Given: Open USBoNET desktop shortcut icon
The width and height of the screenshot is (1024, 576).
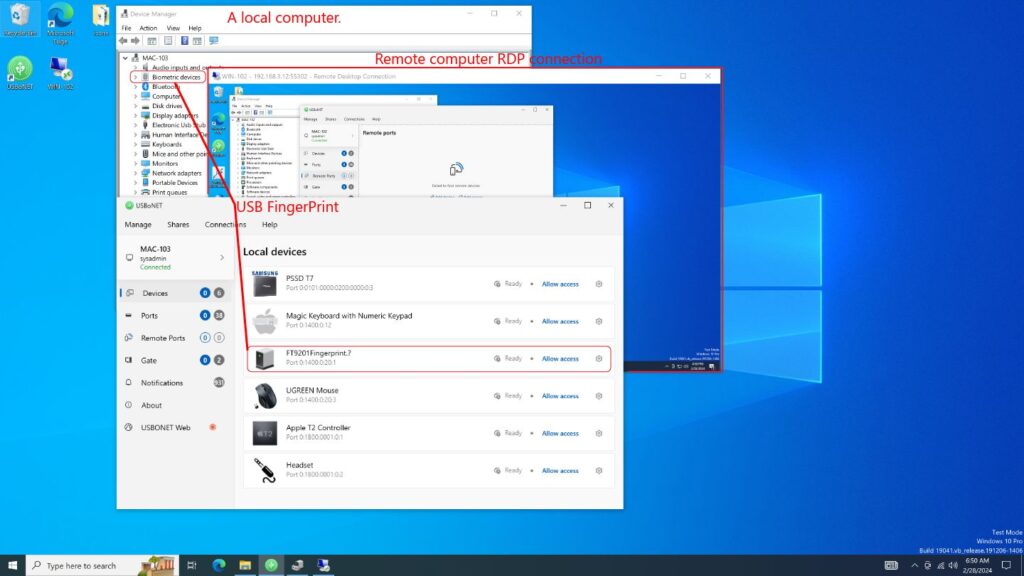Looking at the screenshot, I should click(x=19, y=72).
